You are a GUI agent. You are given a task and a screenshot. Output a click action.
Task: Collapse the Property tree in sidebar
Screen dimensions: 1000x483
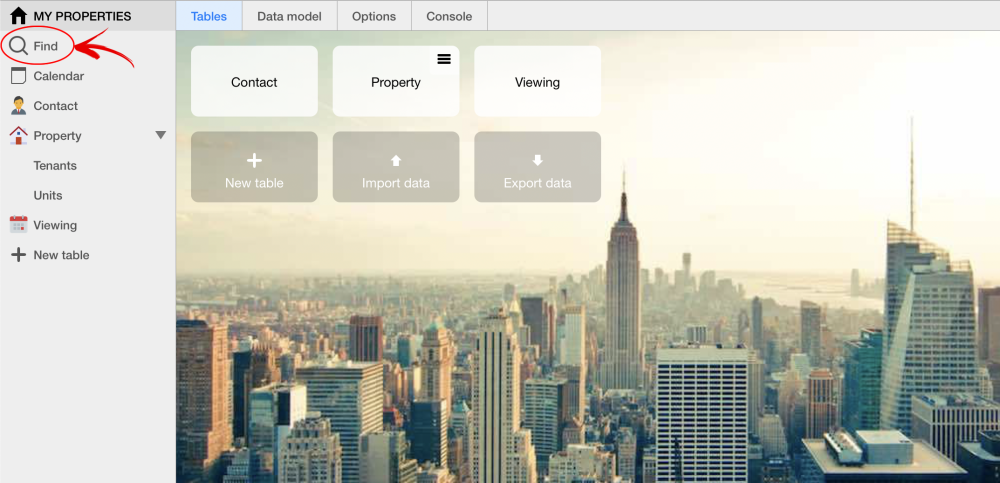(161, 135)
